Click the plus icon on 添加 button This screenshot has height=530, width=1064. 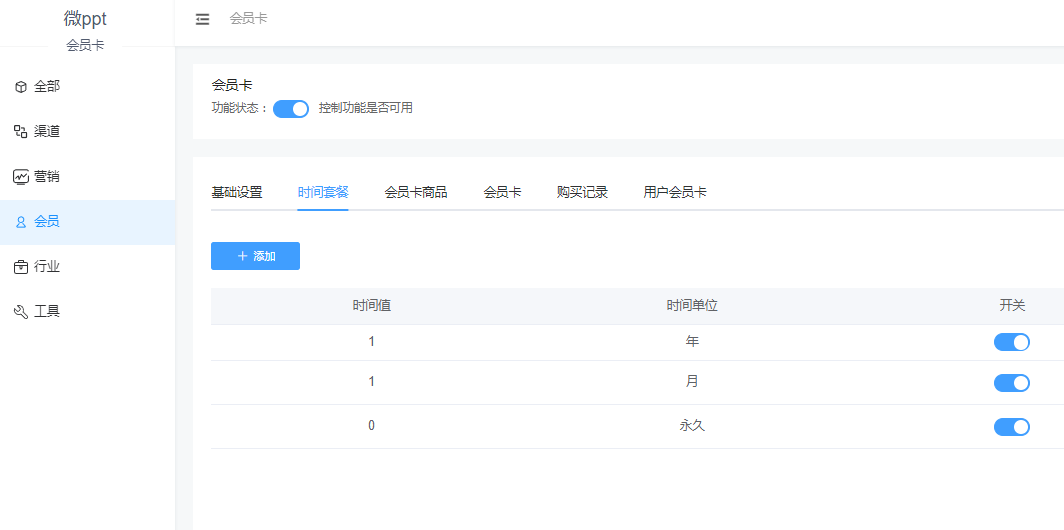(x=242, y=256)
